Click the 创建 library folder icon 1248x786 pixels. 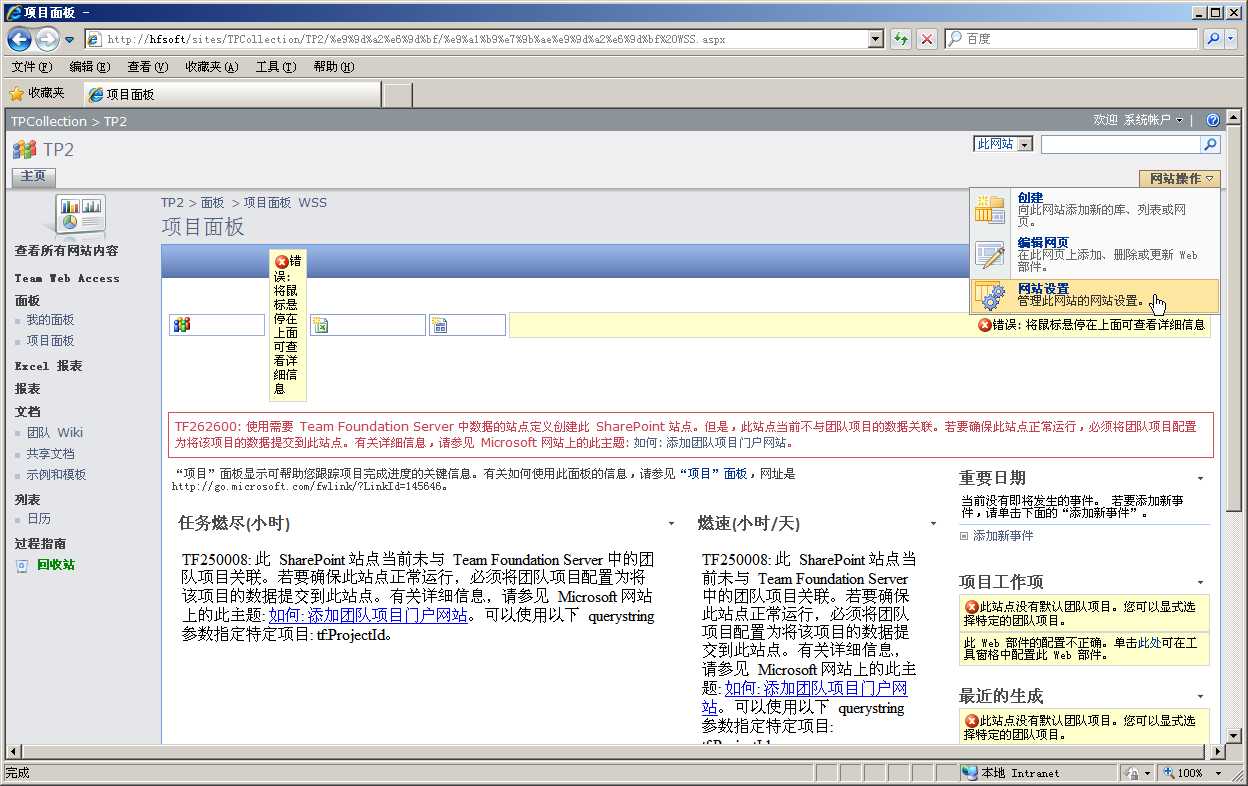pyautogui.click(x=990, y=209)
